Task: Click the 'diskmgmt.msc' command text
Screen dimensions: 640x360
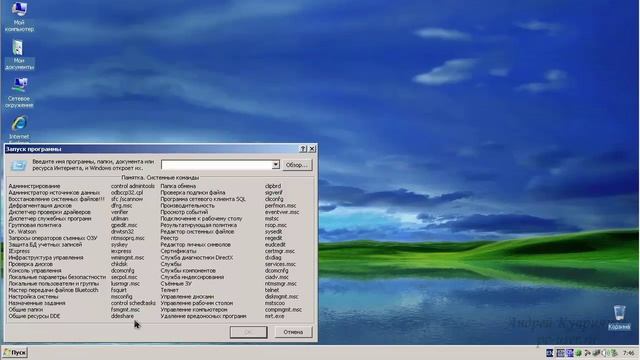Action: coord(281,297)
